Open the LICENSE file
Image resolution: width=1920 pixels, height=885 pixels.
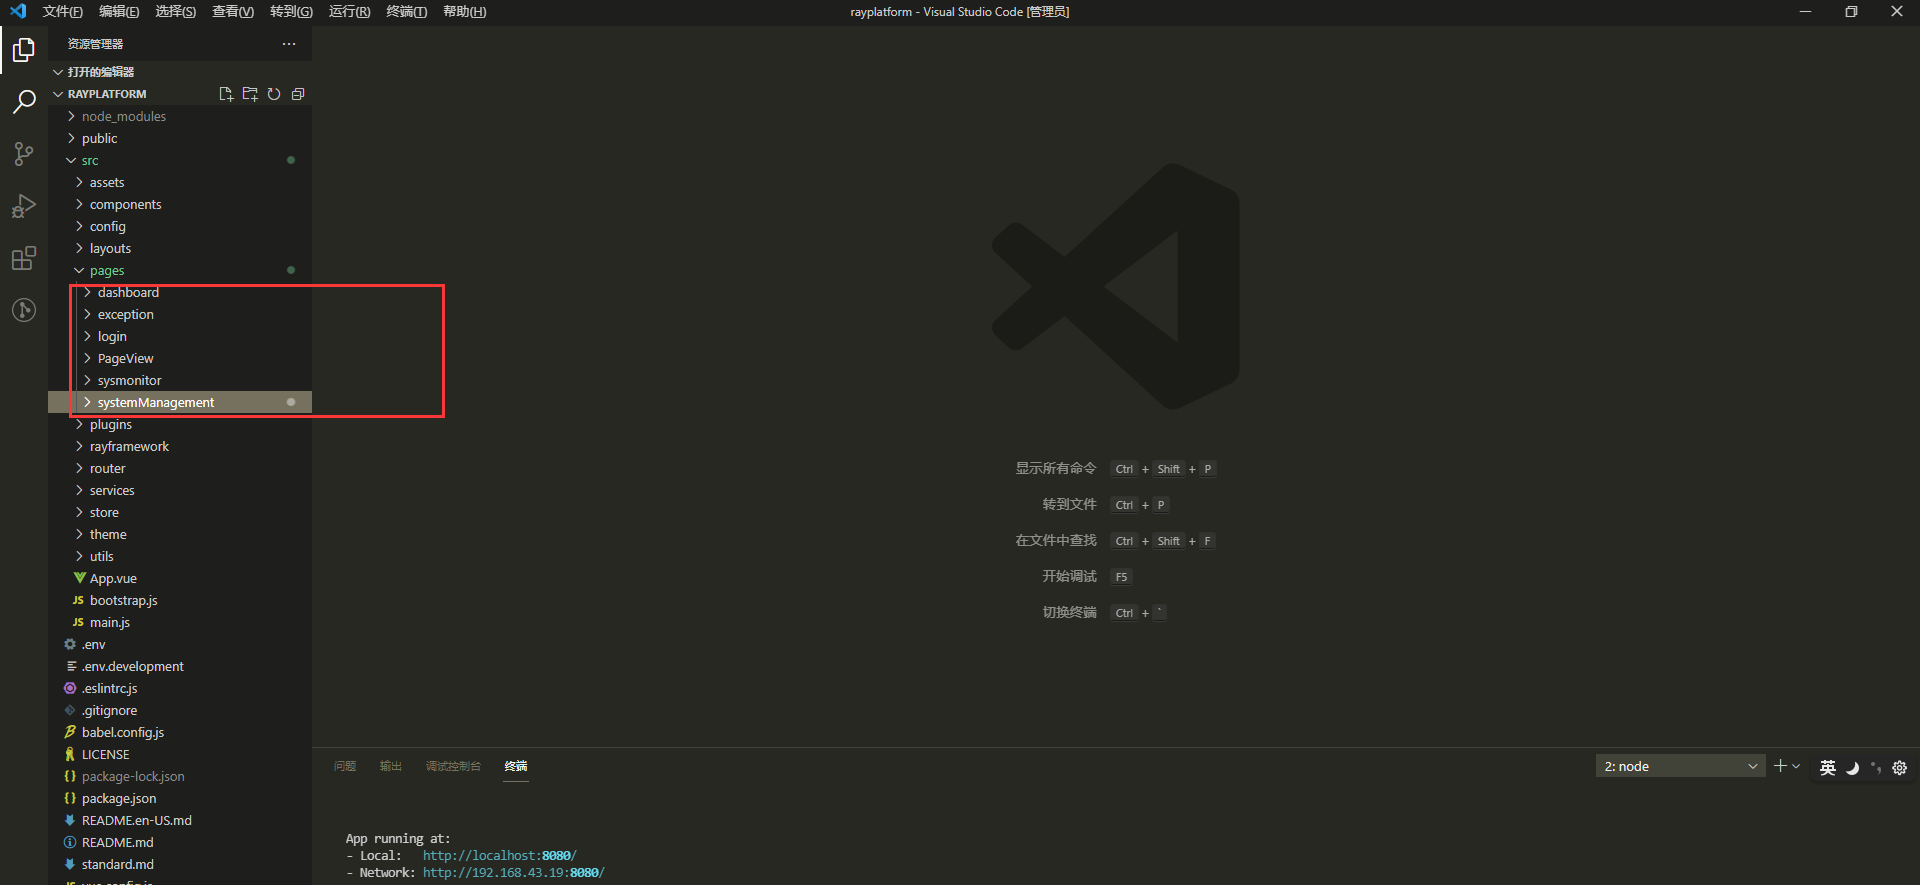tap(180, 754)
